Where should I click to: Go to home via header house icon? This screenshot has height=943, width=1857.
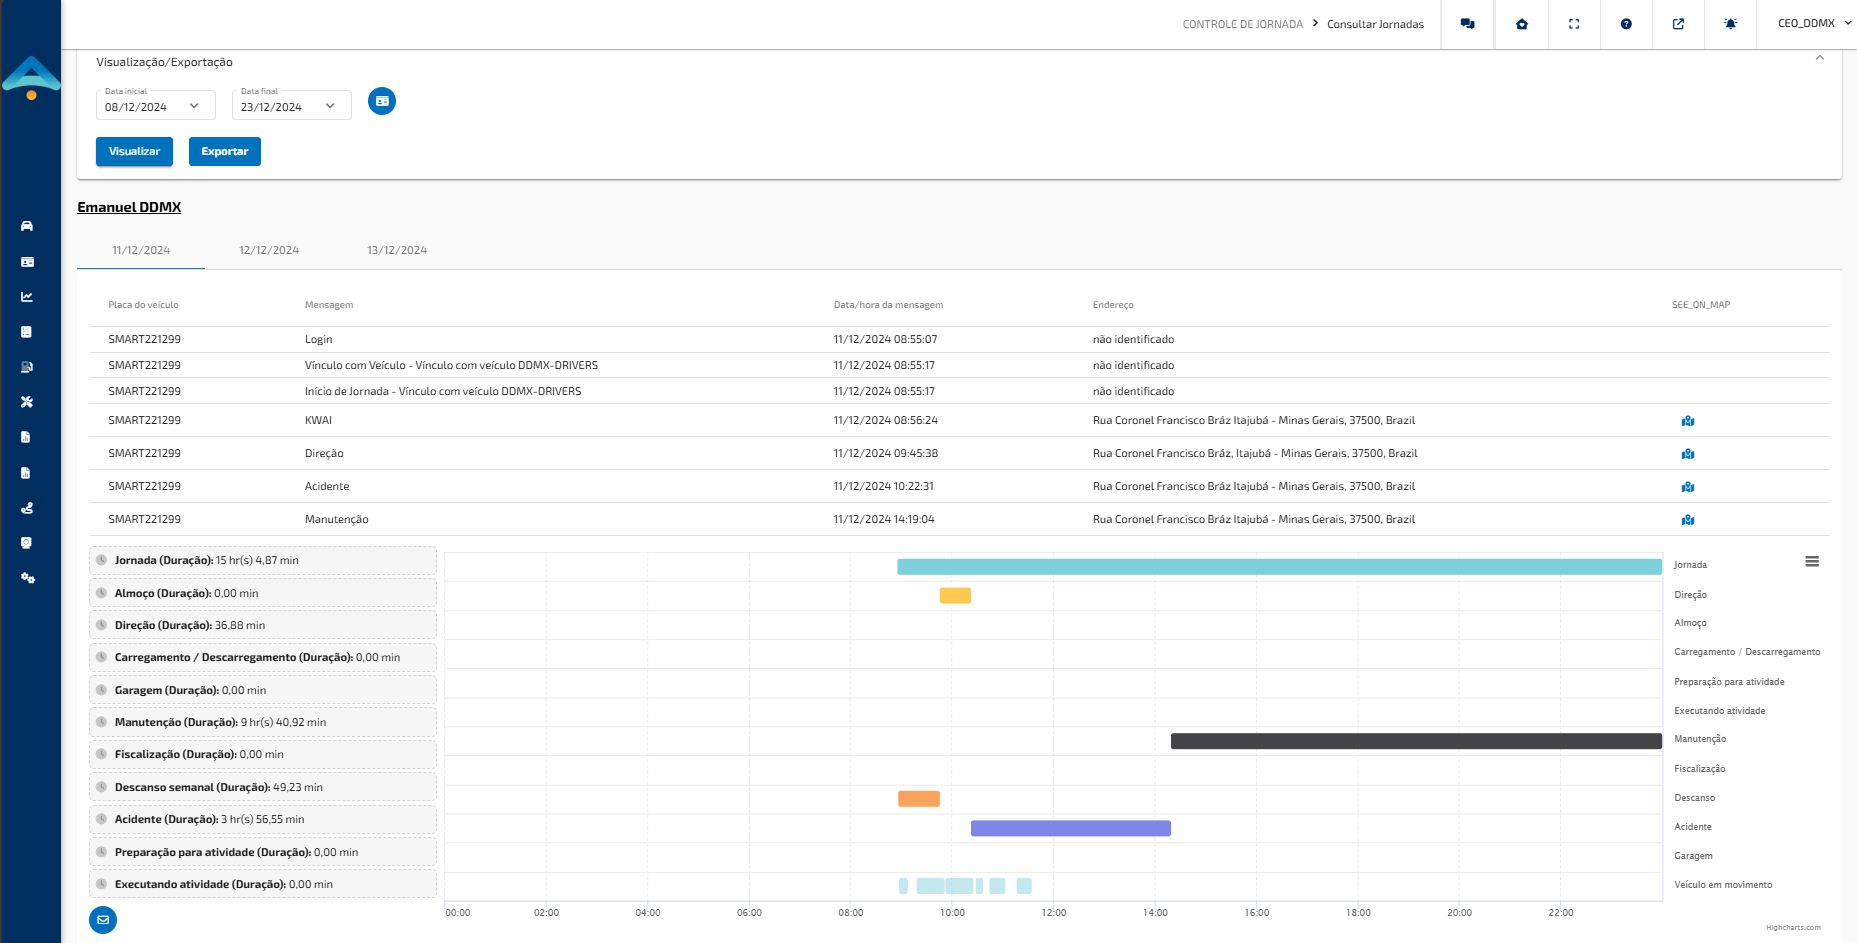point(1522,24)
